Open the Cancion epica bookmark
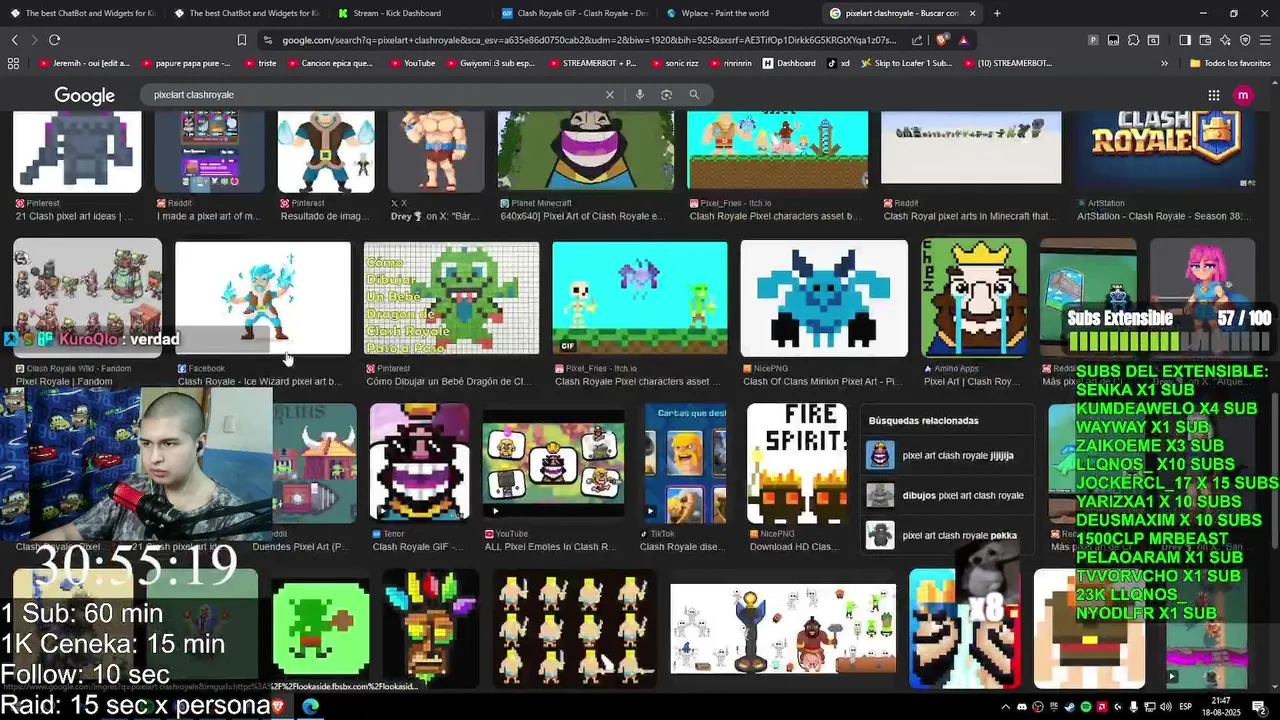The image size is (1280, 720). click(x=329, y=63)
